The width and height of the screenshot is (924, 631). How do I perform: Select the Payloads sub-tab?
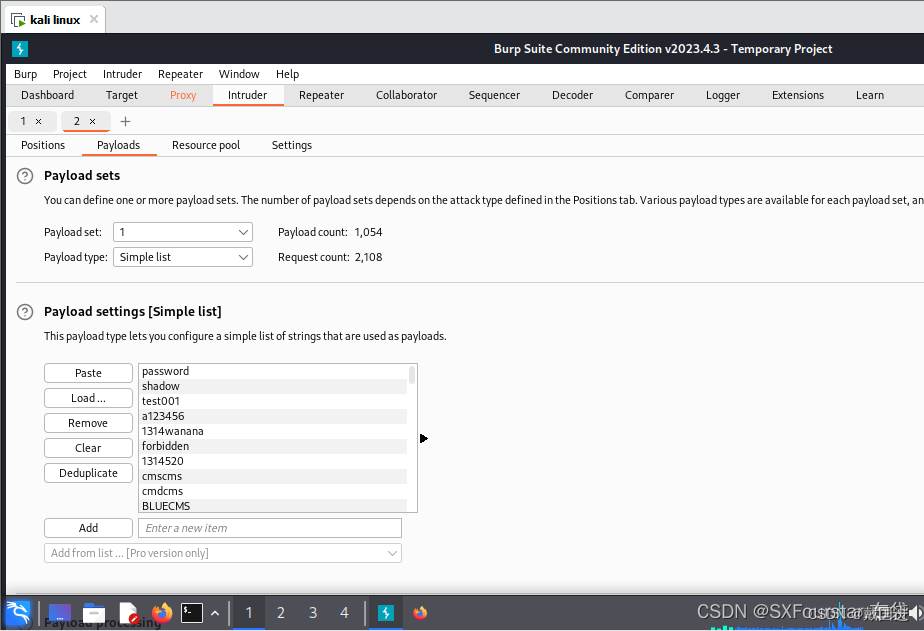118,146
